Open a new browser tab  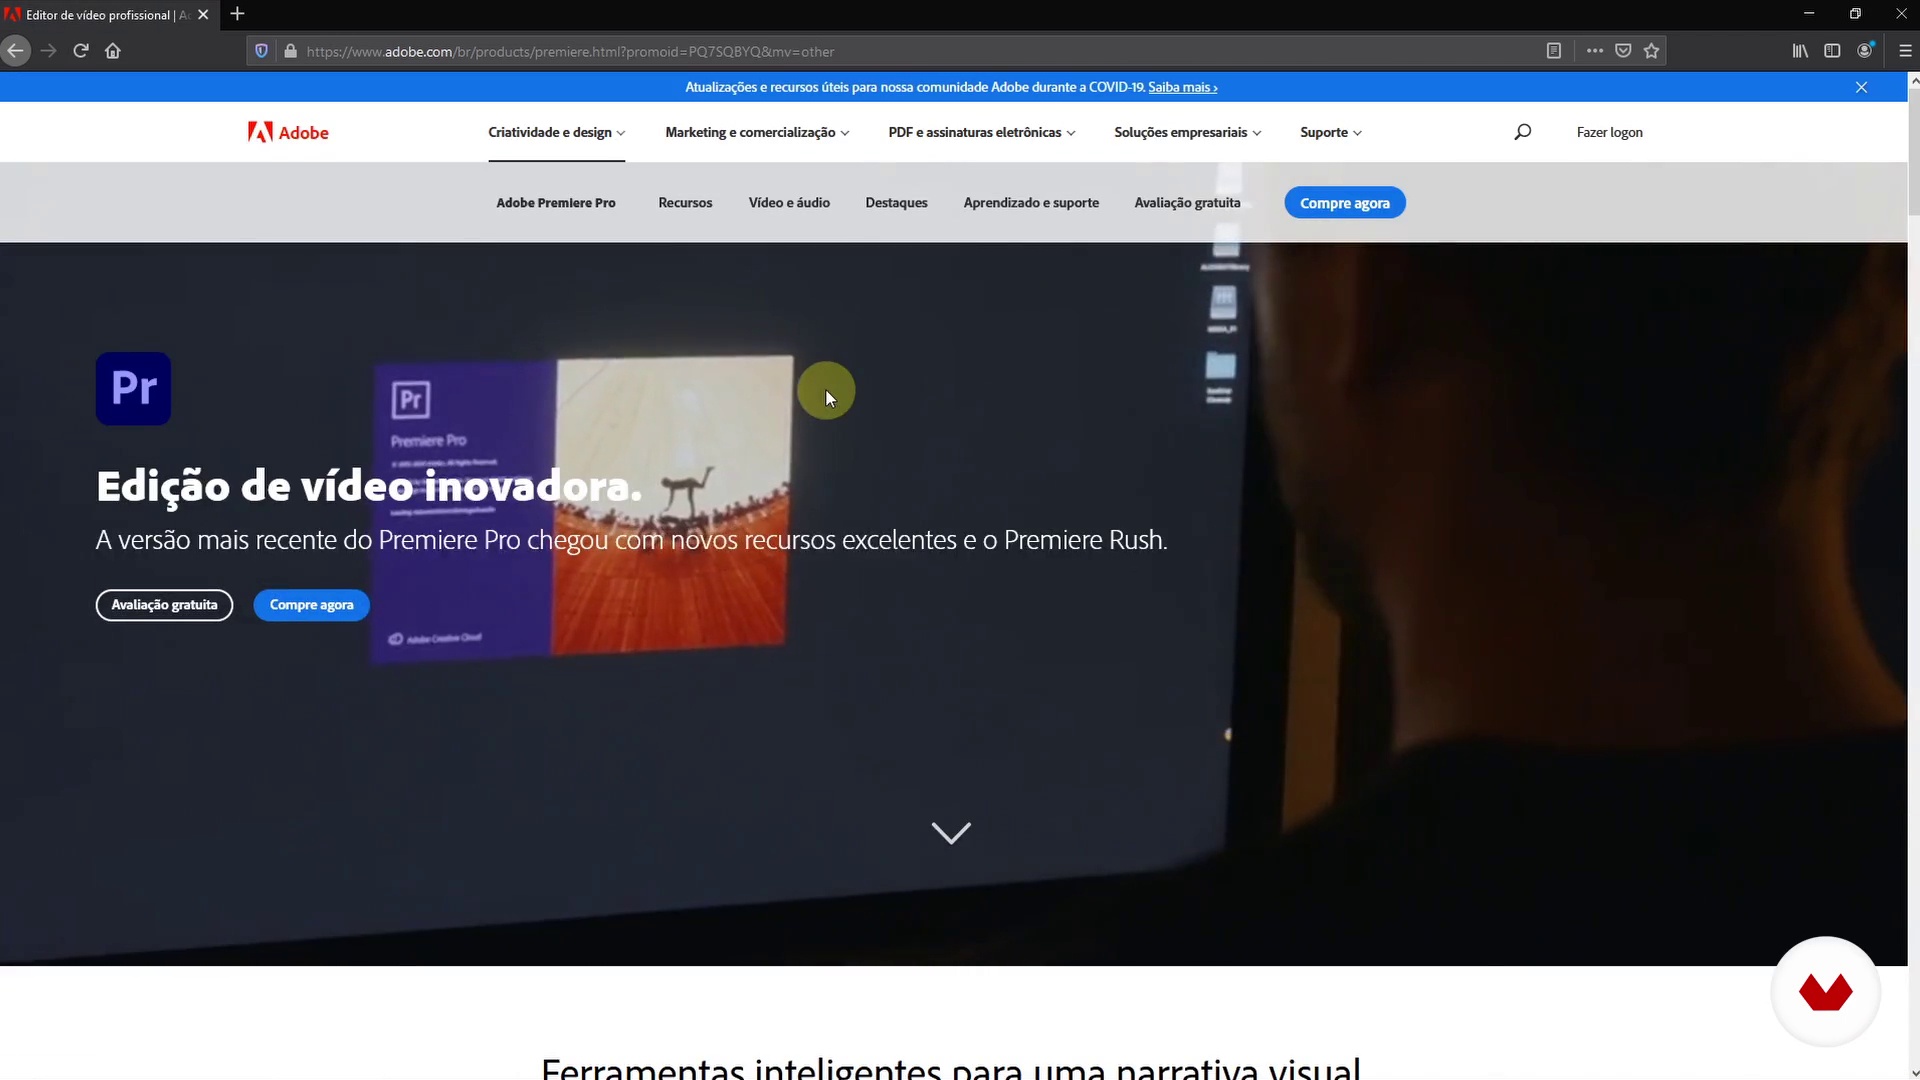coord(237,14)
